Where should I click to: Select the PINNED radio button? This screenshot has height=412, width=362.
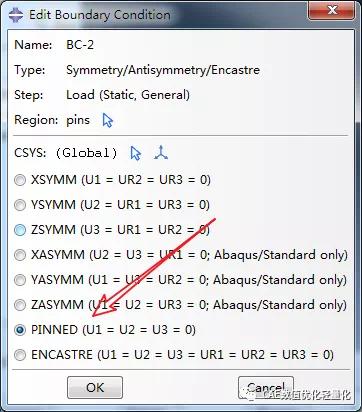pyautogui.click(x=20, y=330)
